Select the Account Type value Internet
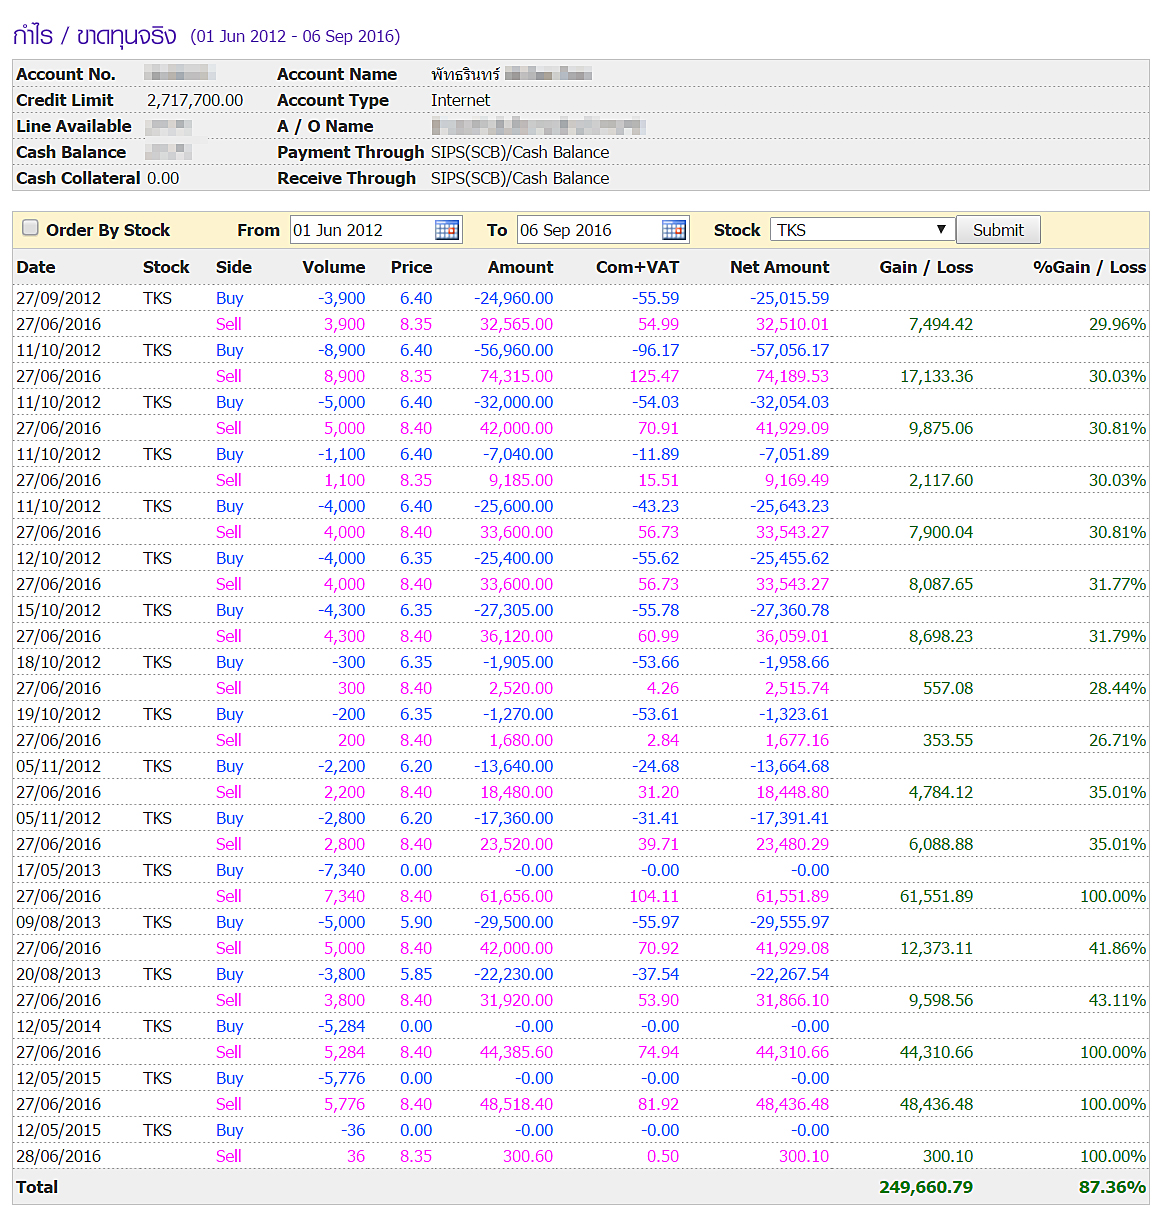This screenshot has height=1217, width=1174. (460, 100)
